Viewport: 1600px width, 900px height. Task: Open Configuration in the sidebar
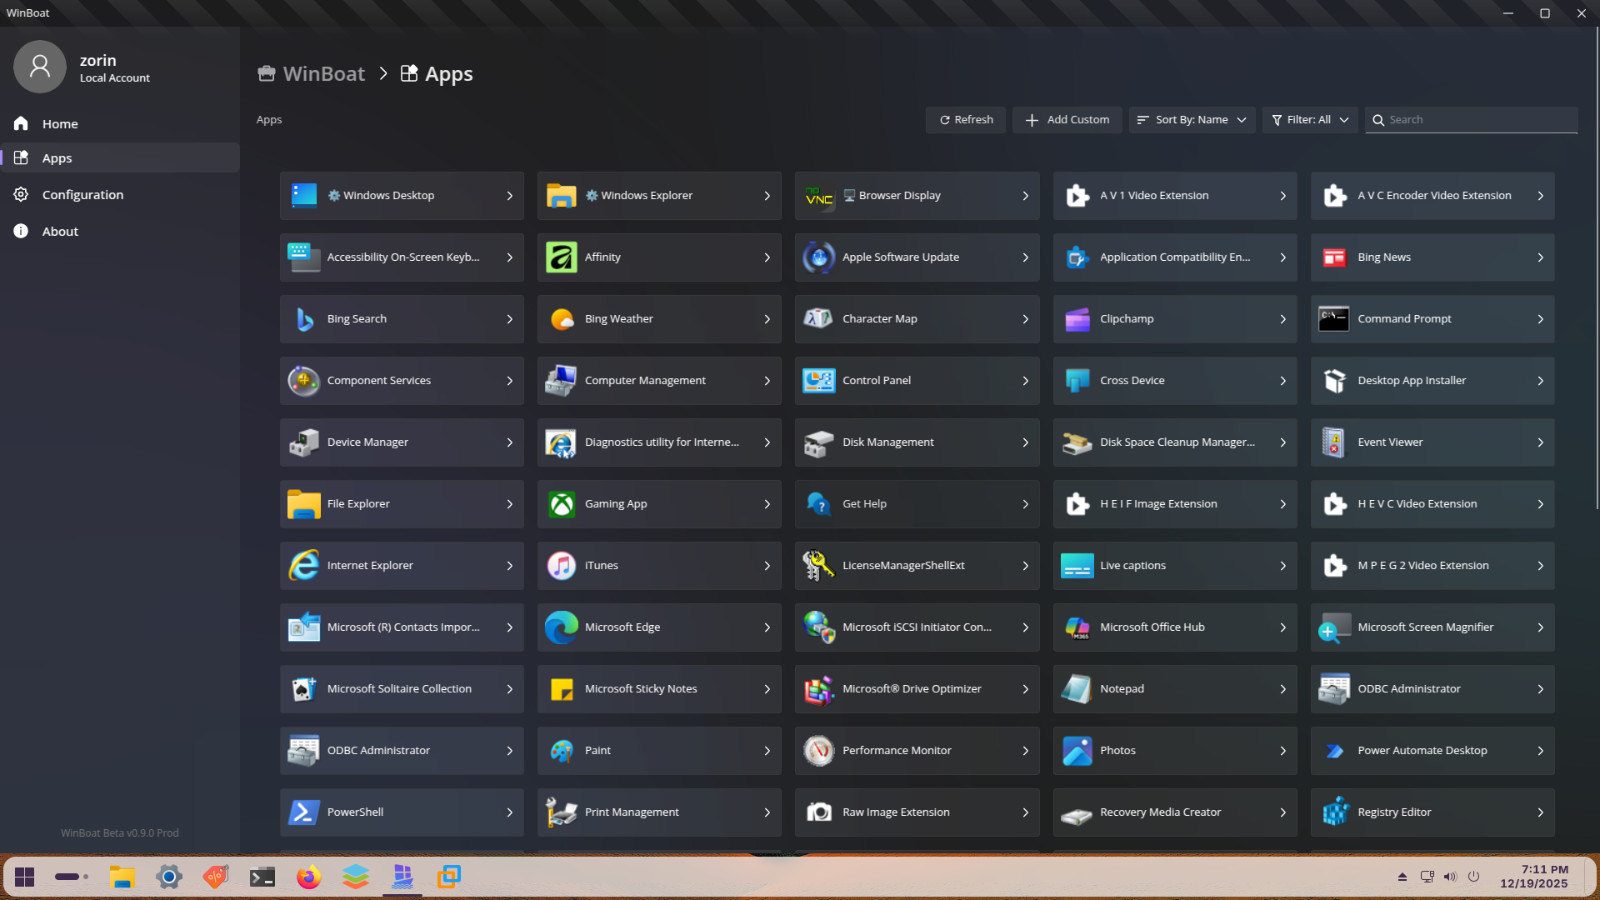point(120,195)
